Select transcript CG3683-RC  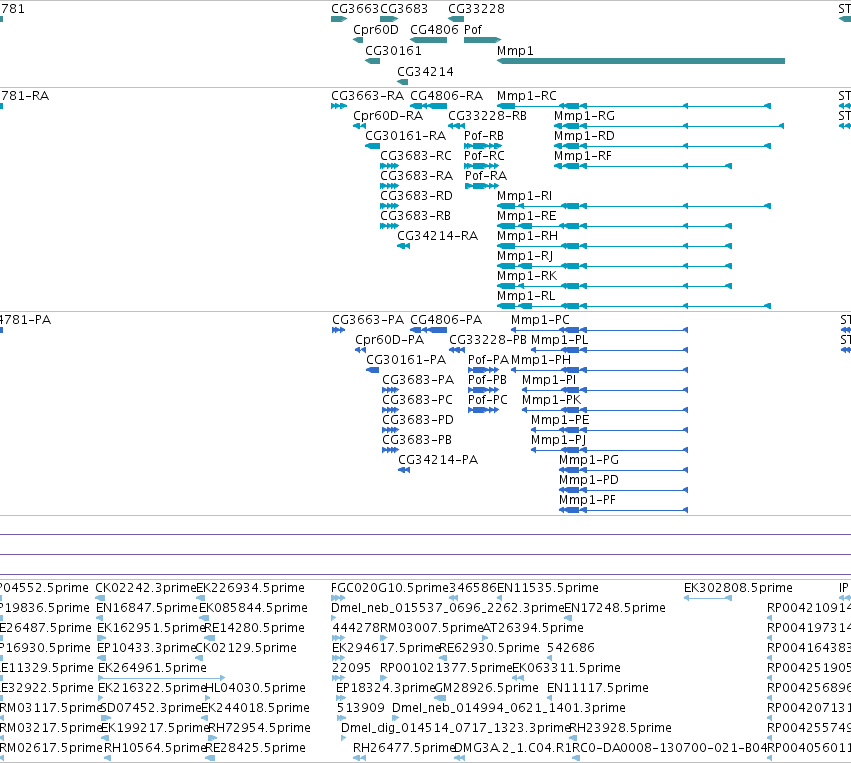(x=416, y=156)
